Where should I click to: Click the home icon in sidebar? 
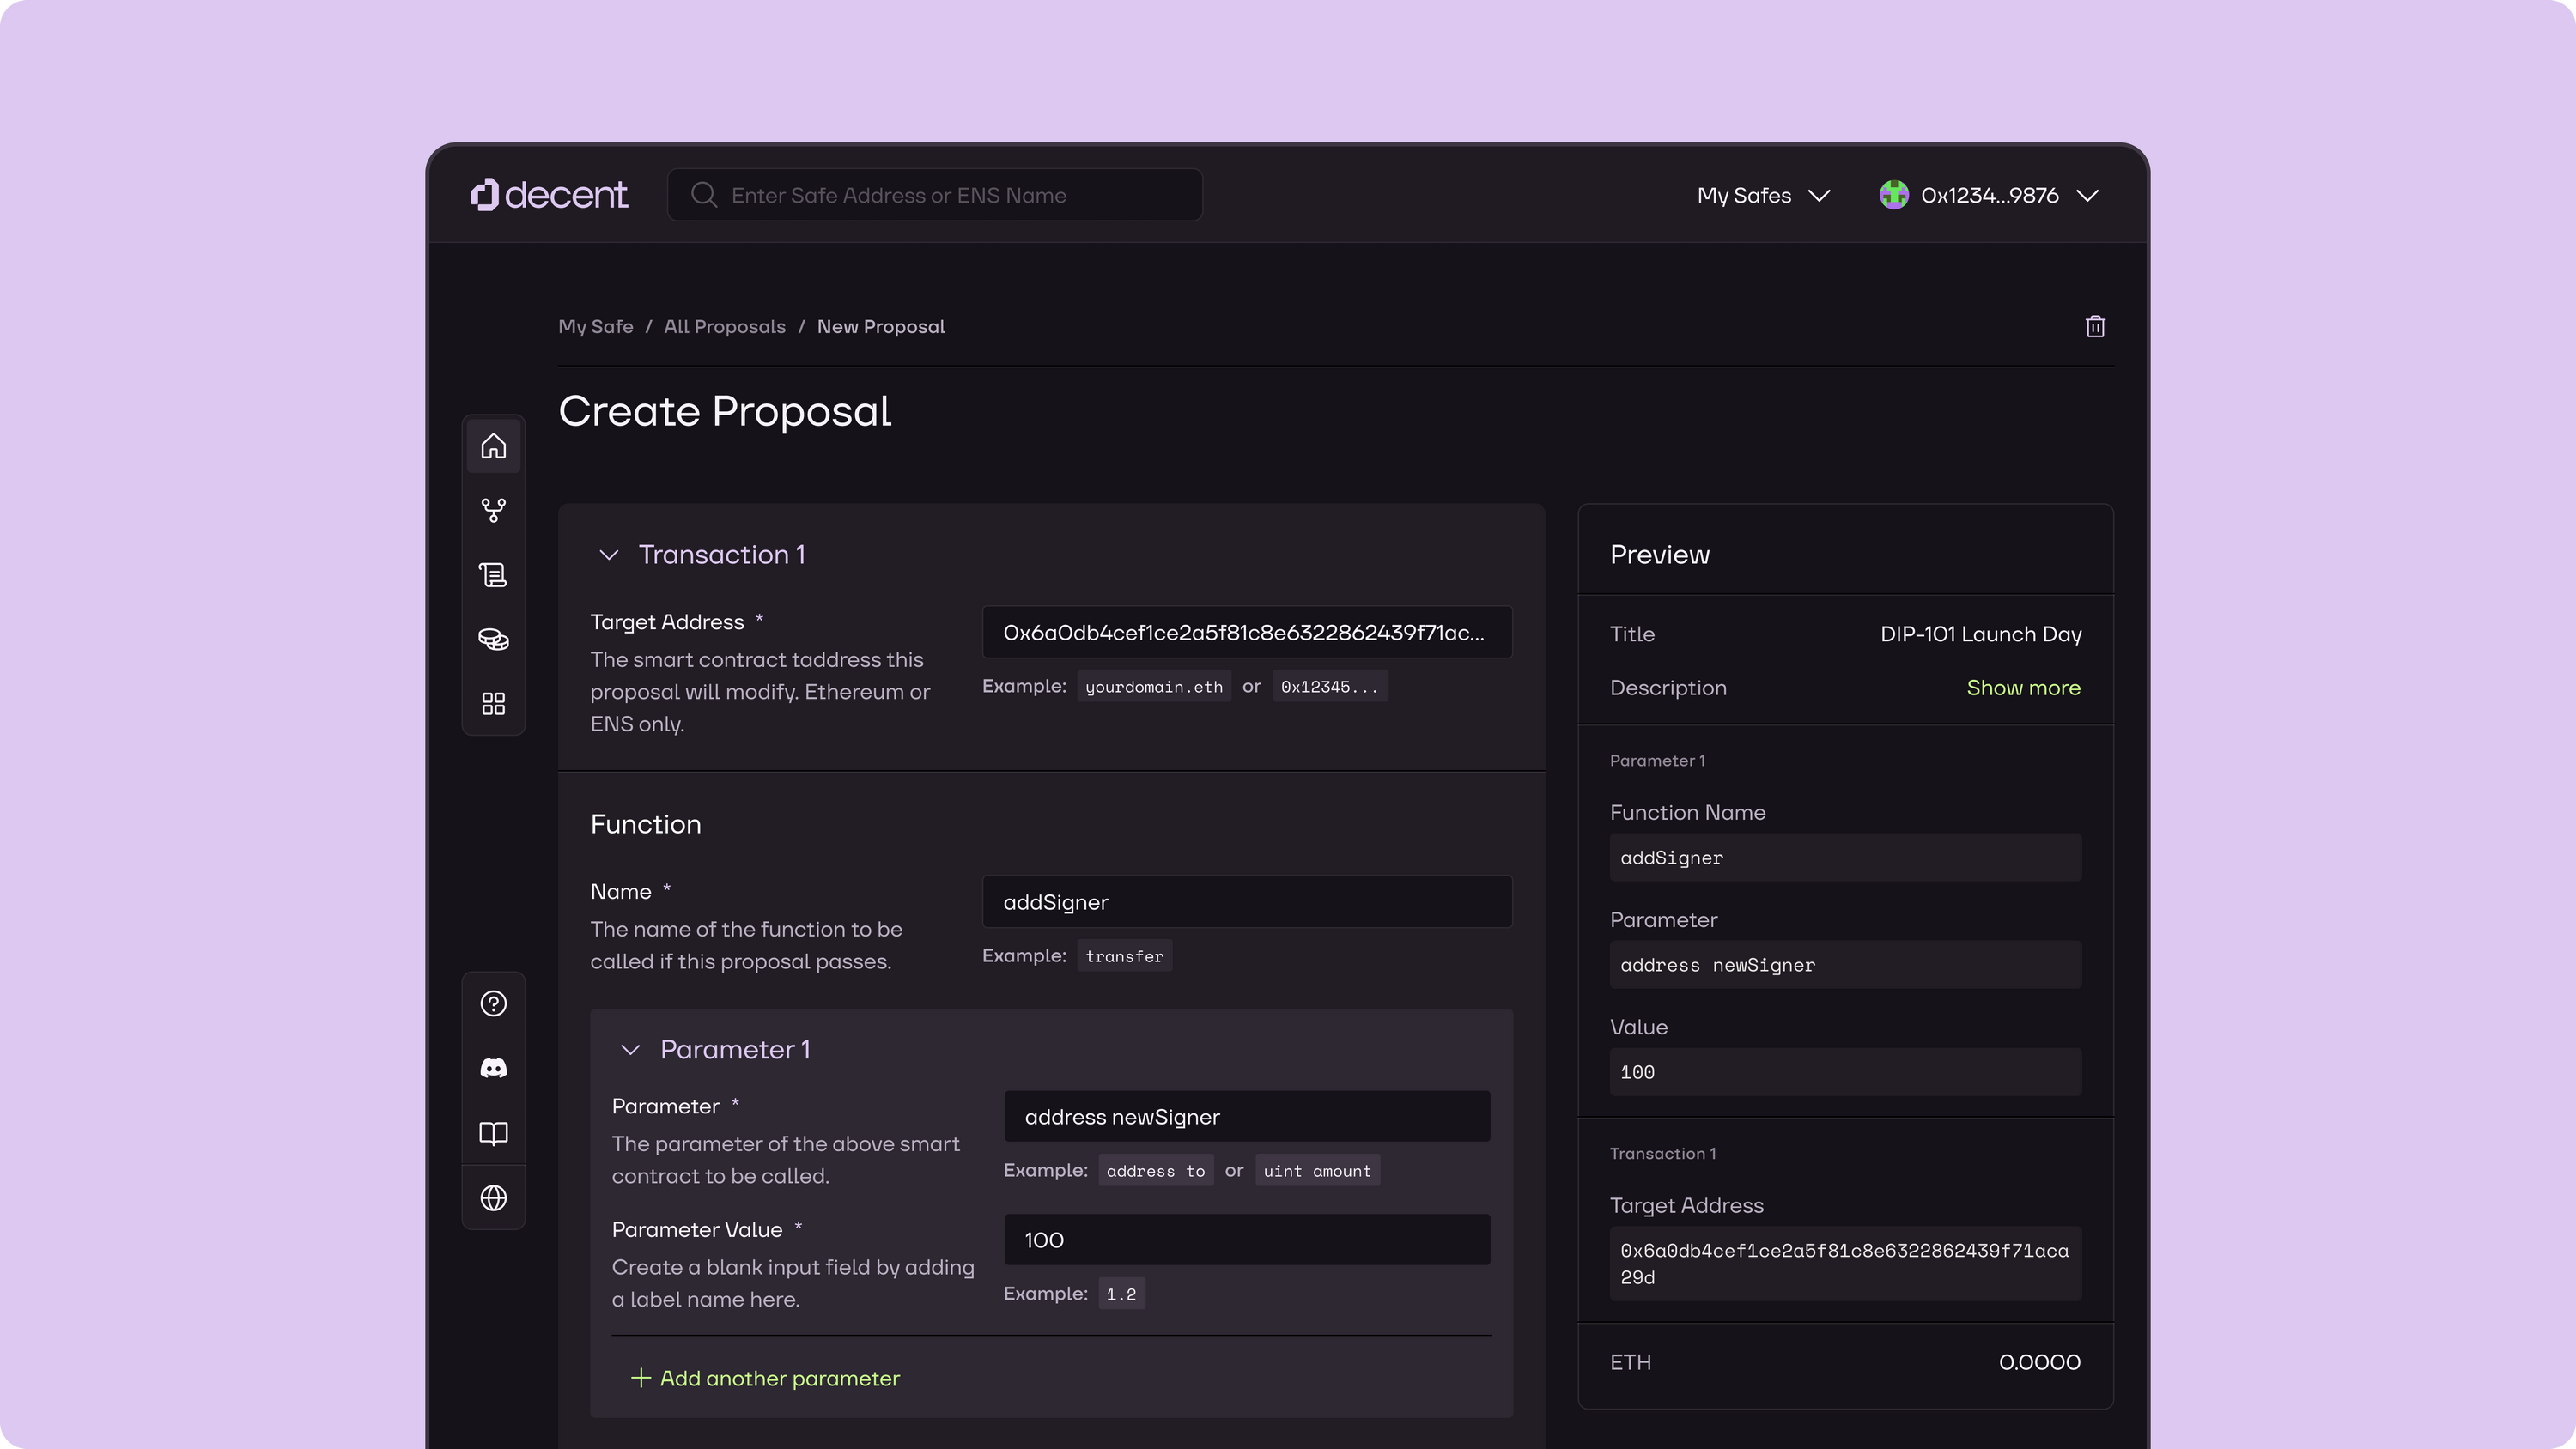(x=493, y=446)
